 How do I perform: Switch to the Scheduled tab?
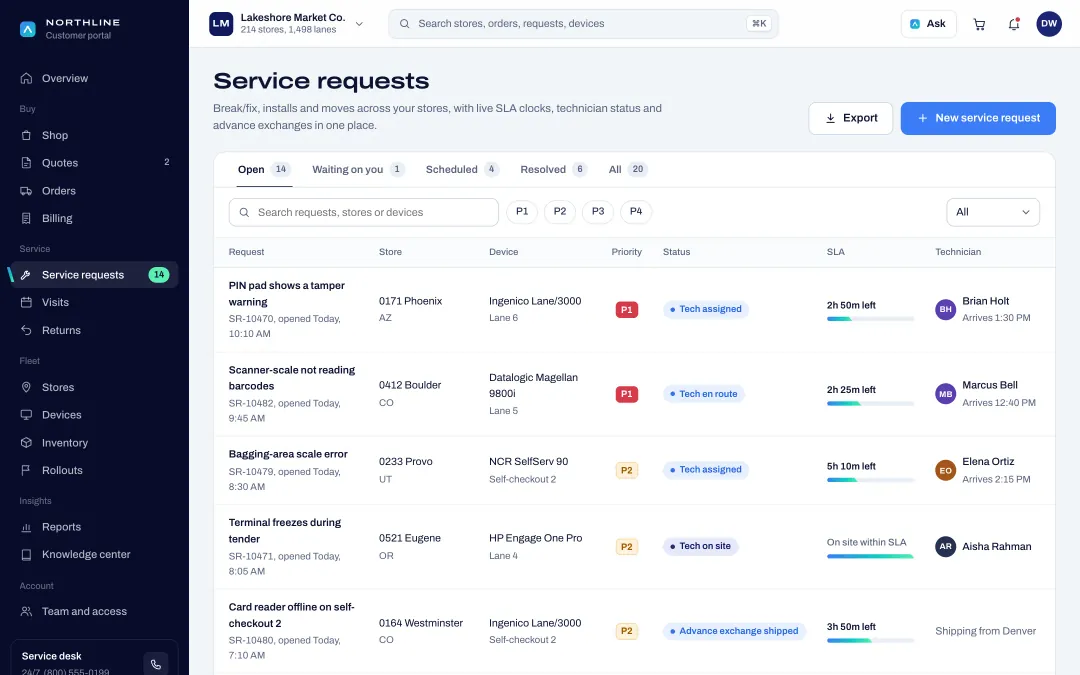pyautogui.click(x=461, y=169)
